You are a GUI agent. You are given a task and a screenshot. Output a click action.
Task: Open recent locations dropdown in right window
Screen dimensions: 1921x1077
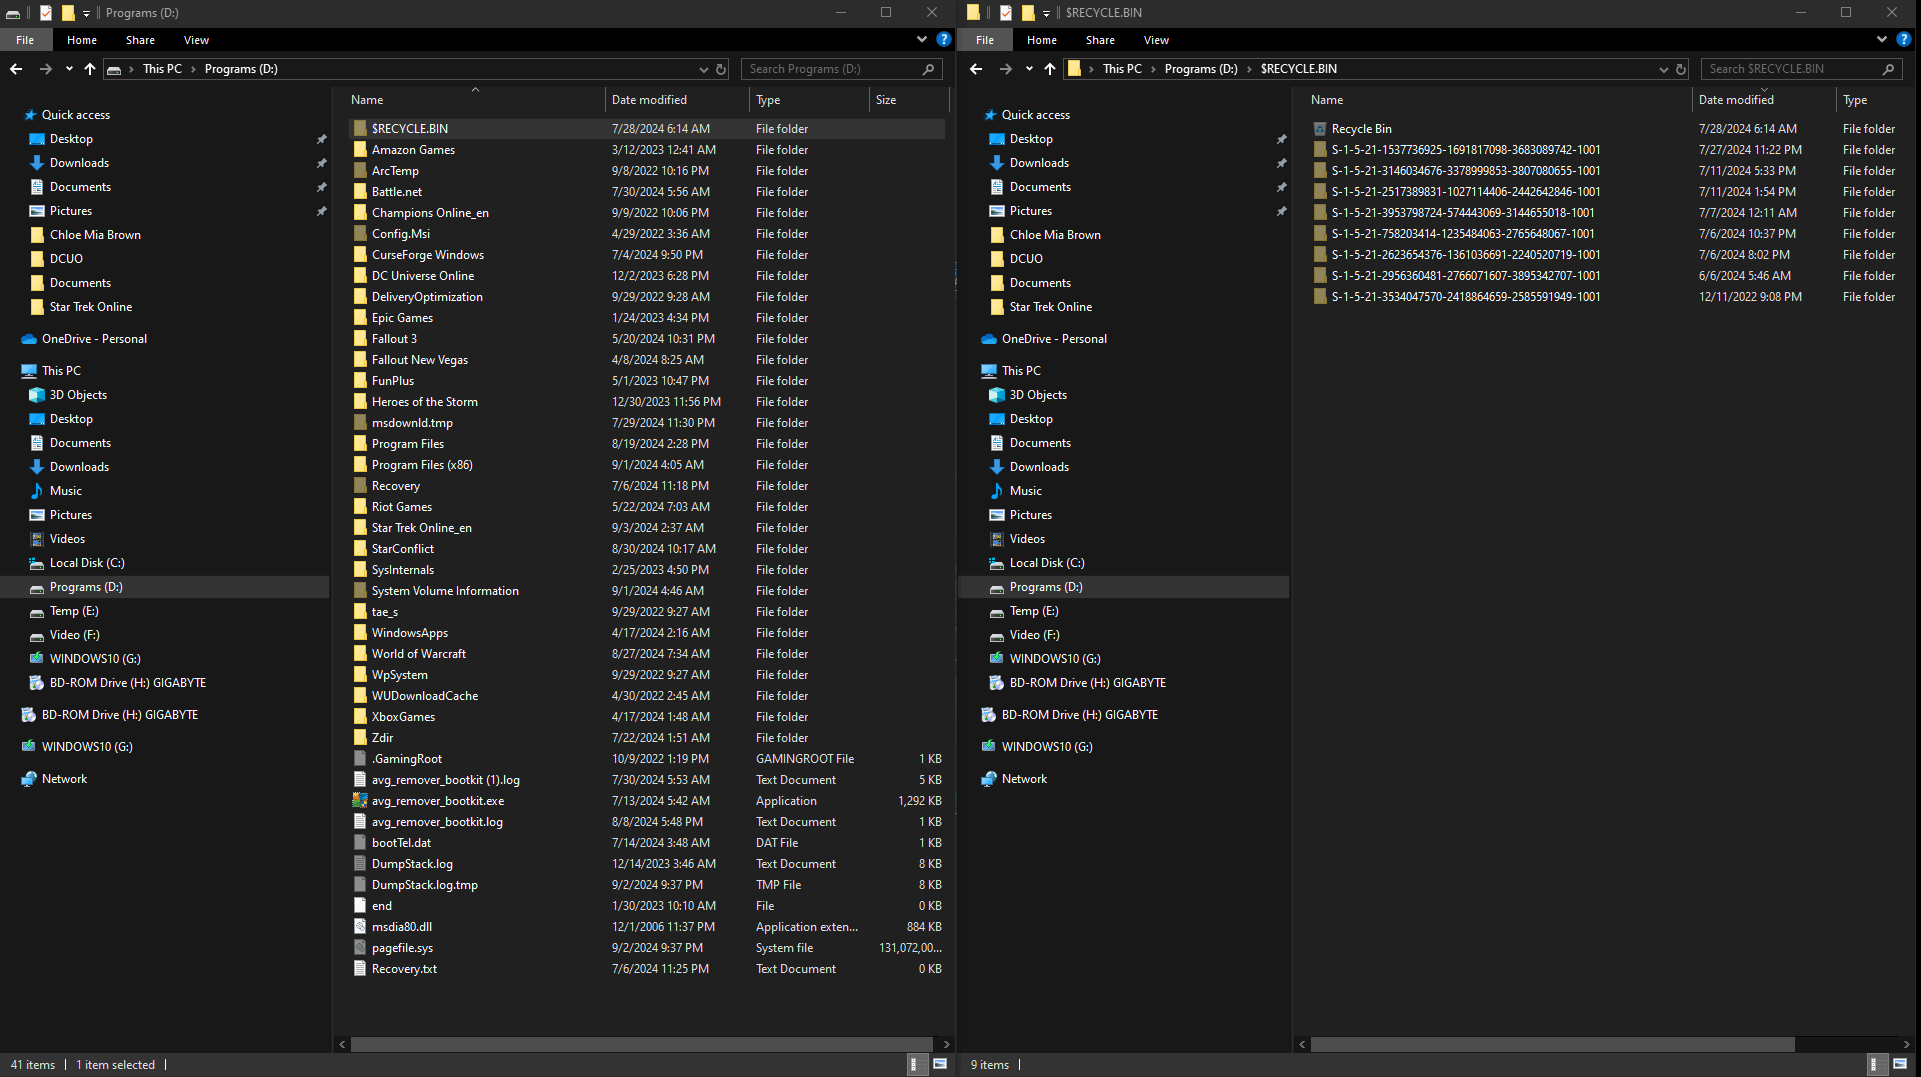[x=1029, y=69]
